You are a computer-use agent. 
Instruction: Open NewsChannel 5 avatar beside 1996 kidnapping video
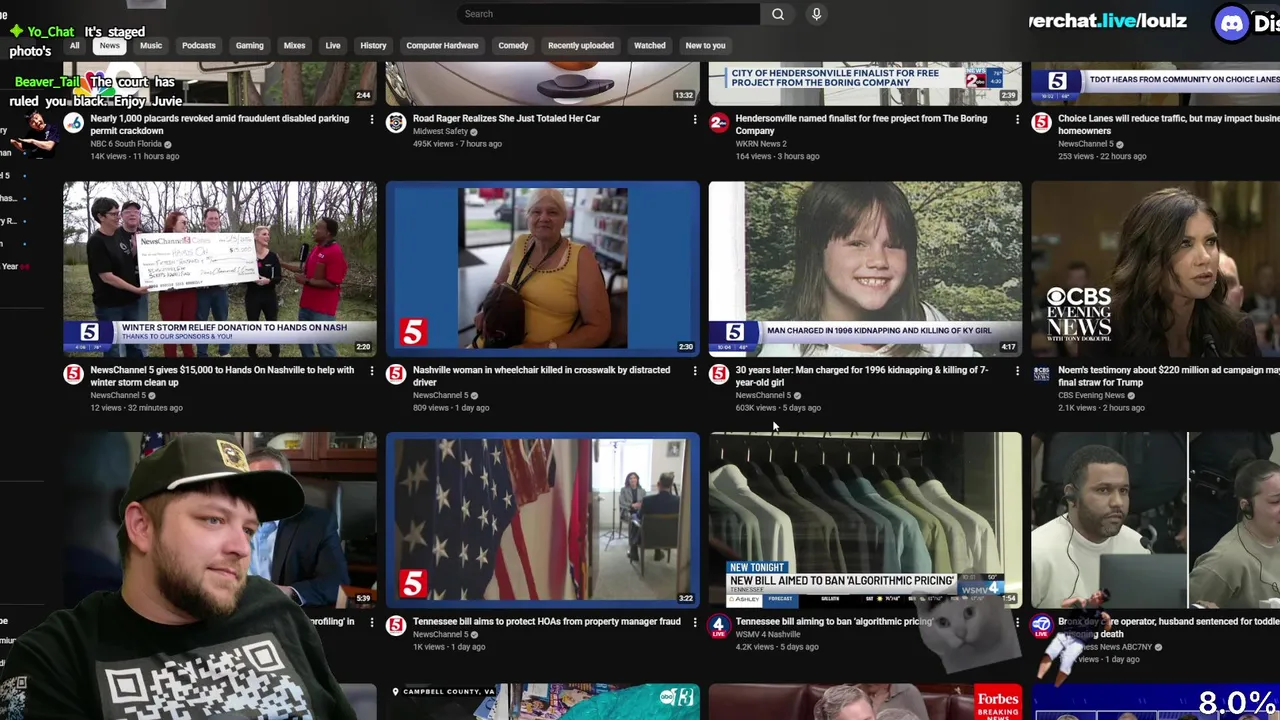click(719, 374)
